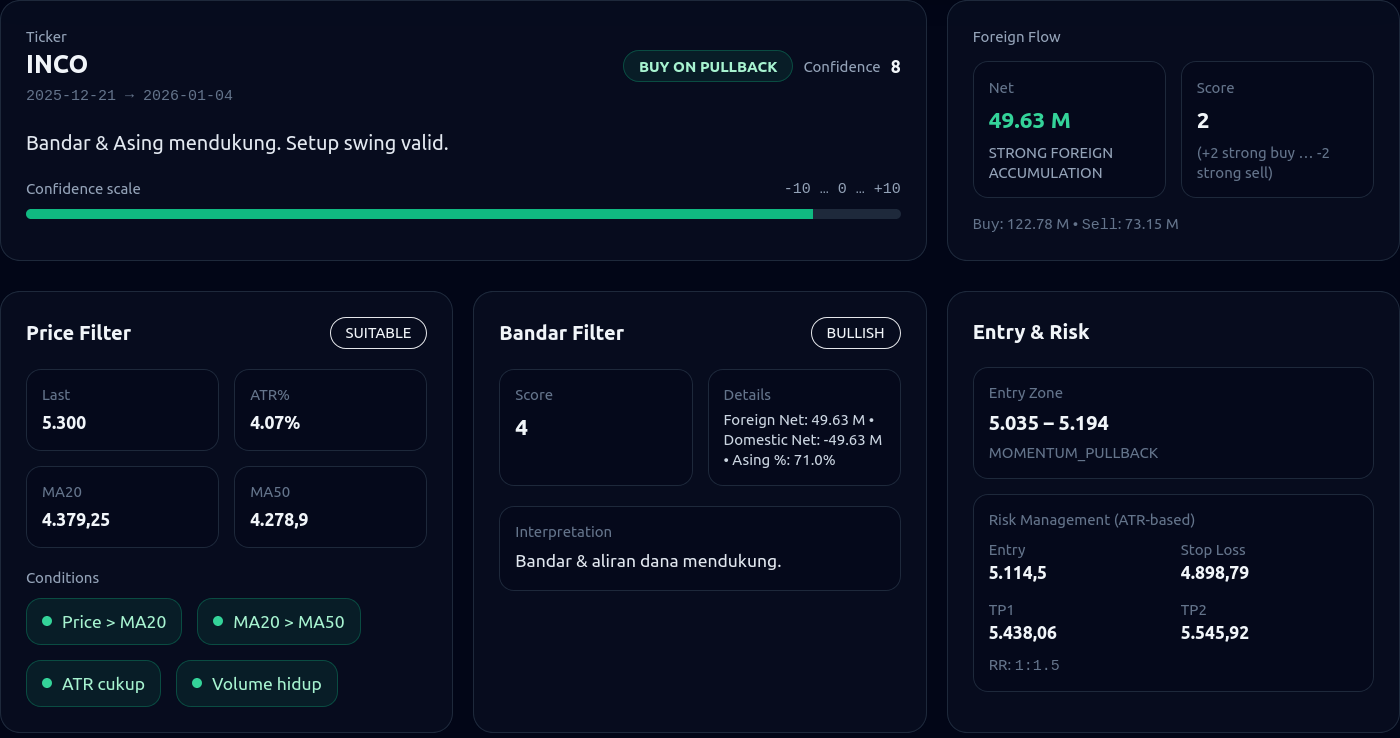Click the SUITABLE status pill

pyautogui.click(x=378, y=333)
